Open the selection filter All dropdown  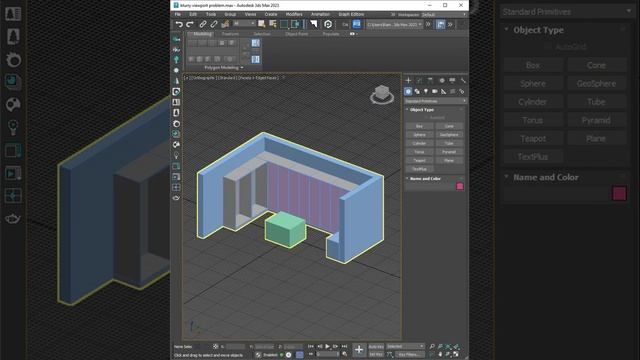click(244, 24)
